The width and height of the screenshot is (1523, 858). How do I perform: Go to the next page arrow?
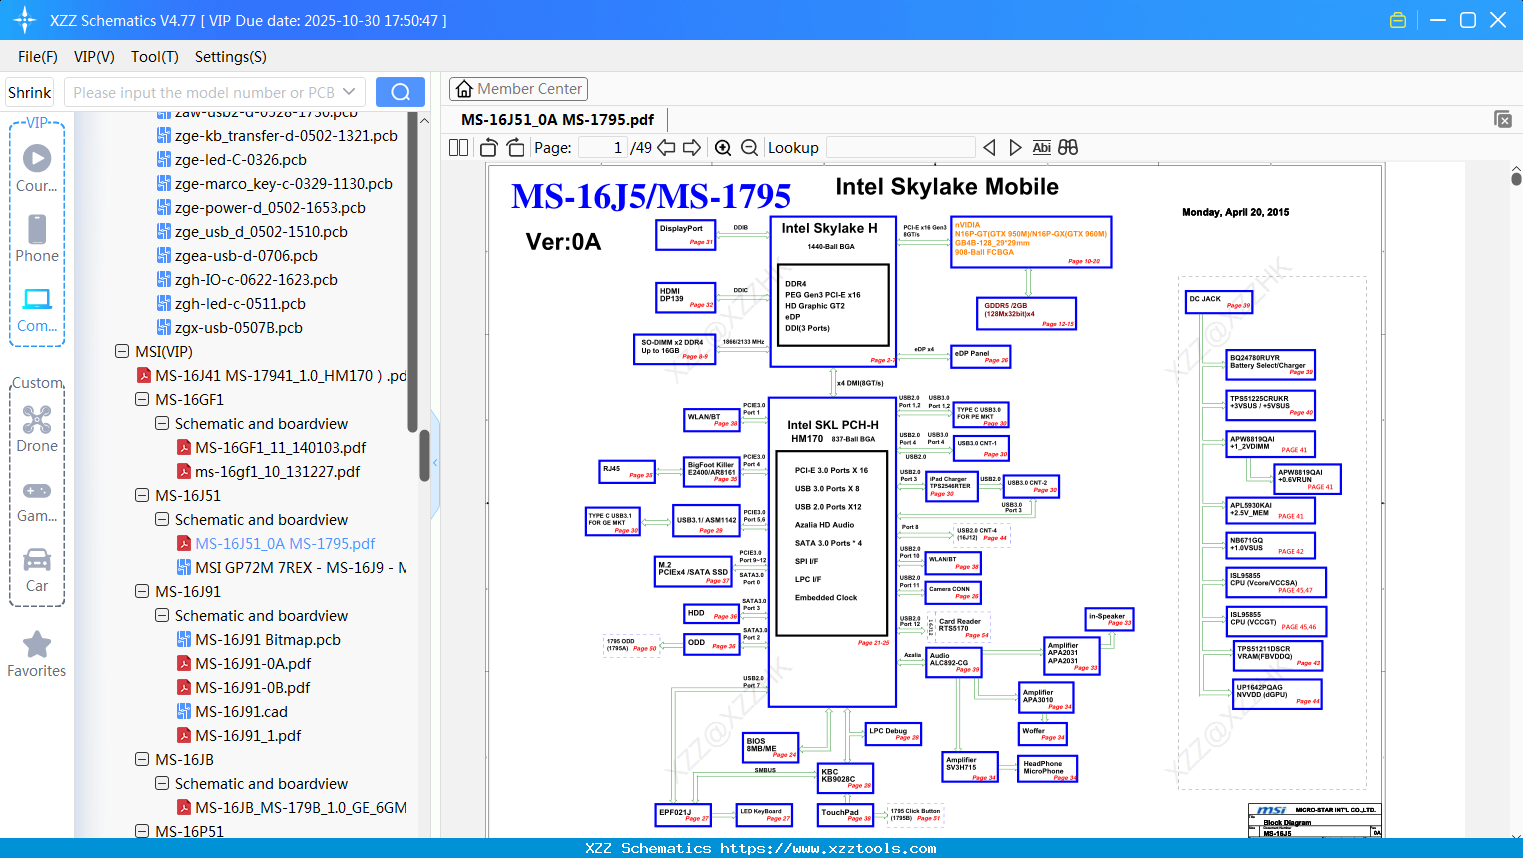coord(692,148)
